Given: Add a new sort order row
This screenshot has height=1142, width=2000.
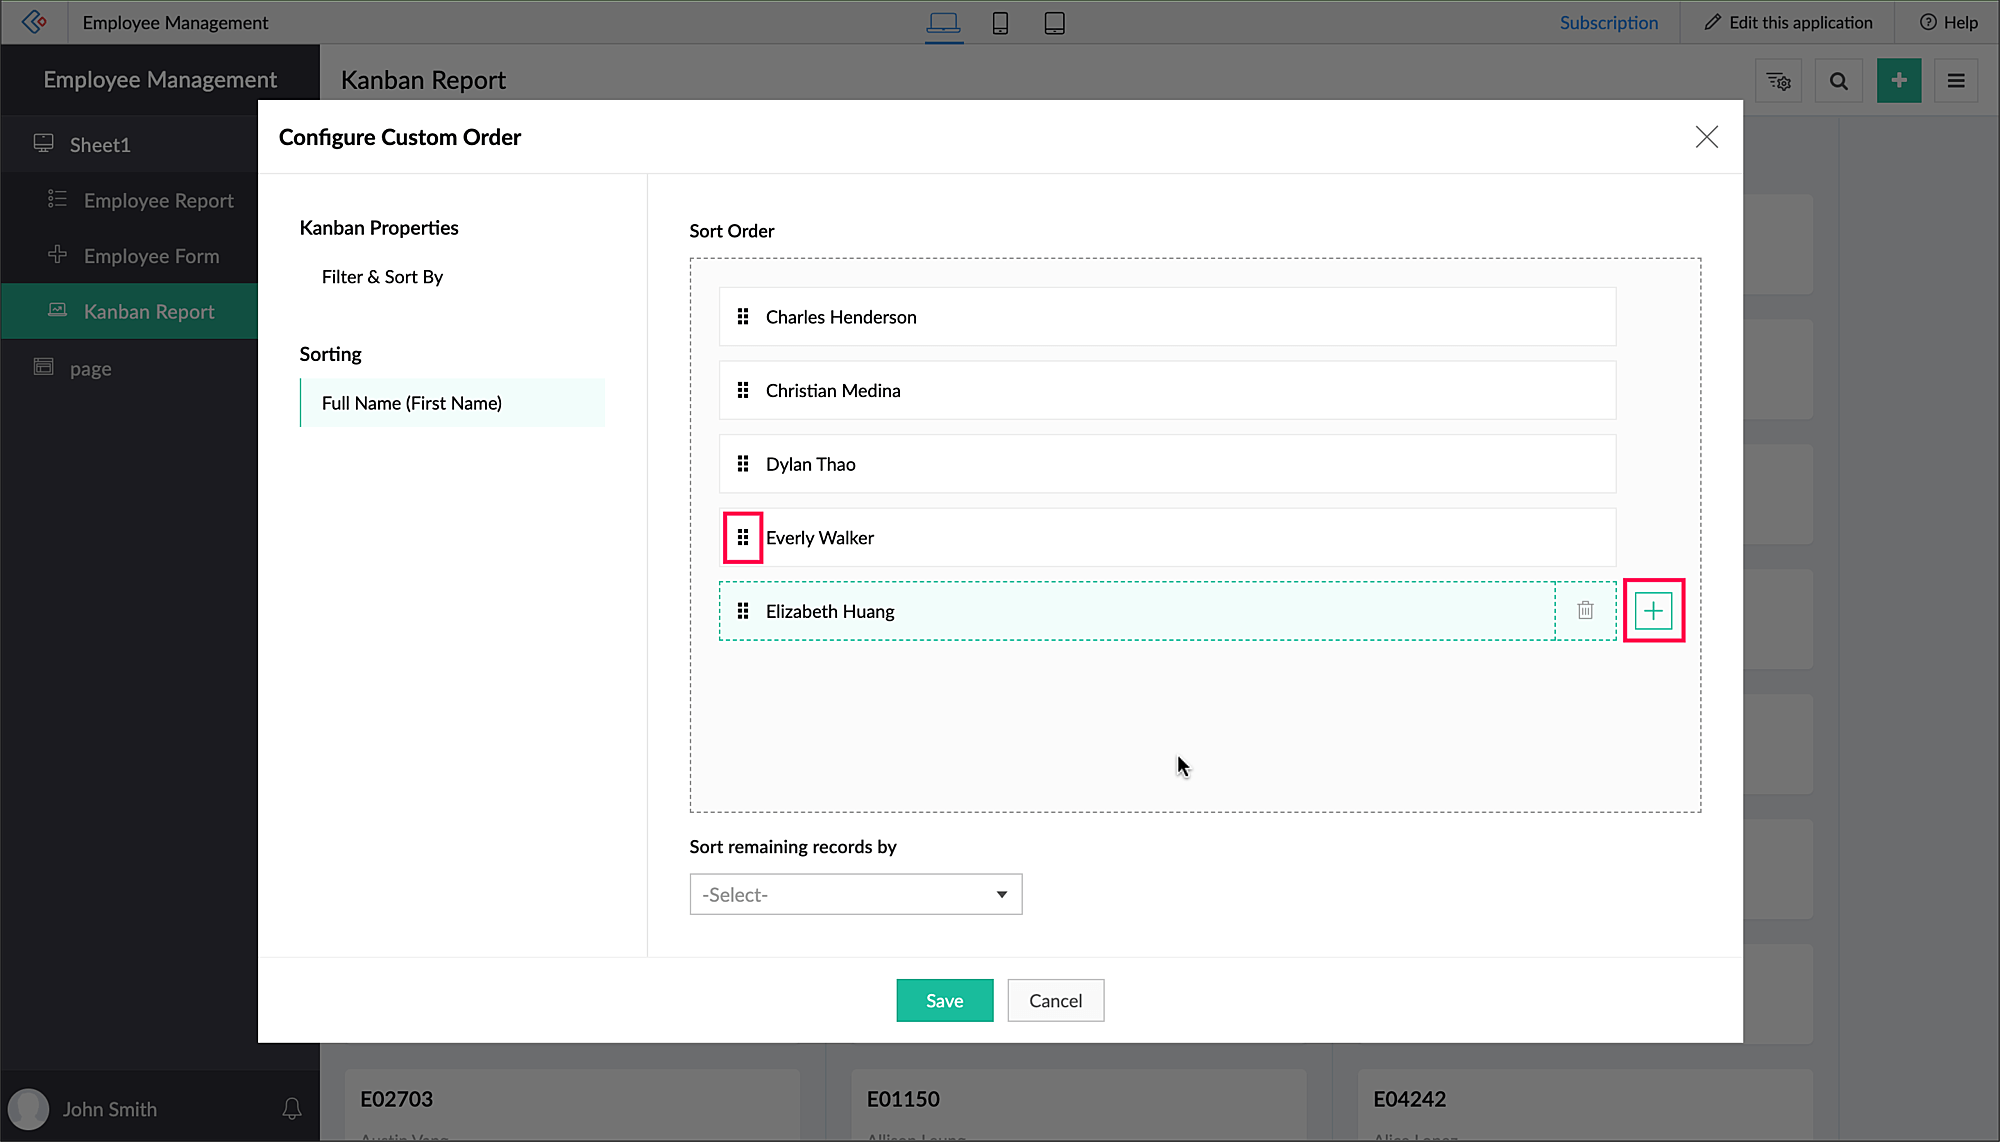Looking at the screenshot, I should click(1653, 611).
